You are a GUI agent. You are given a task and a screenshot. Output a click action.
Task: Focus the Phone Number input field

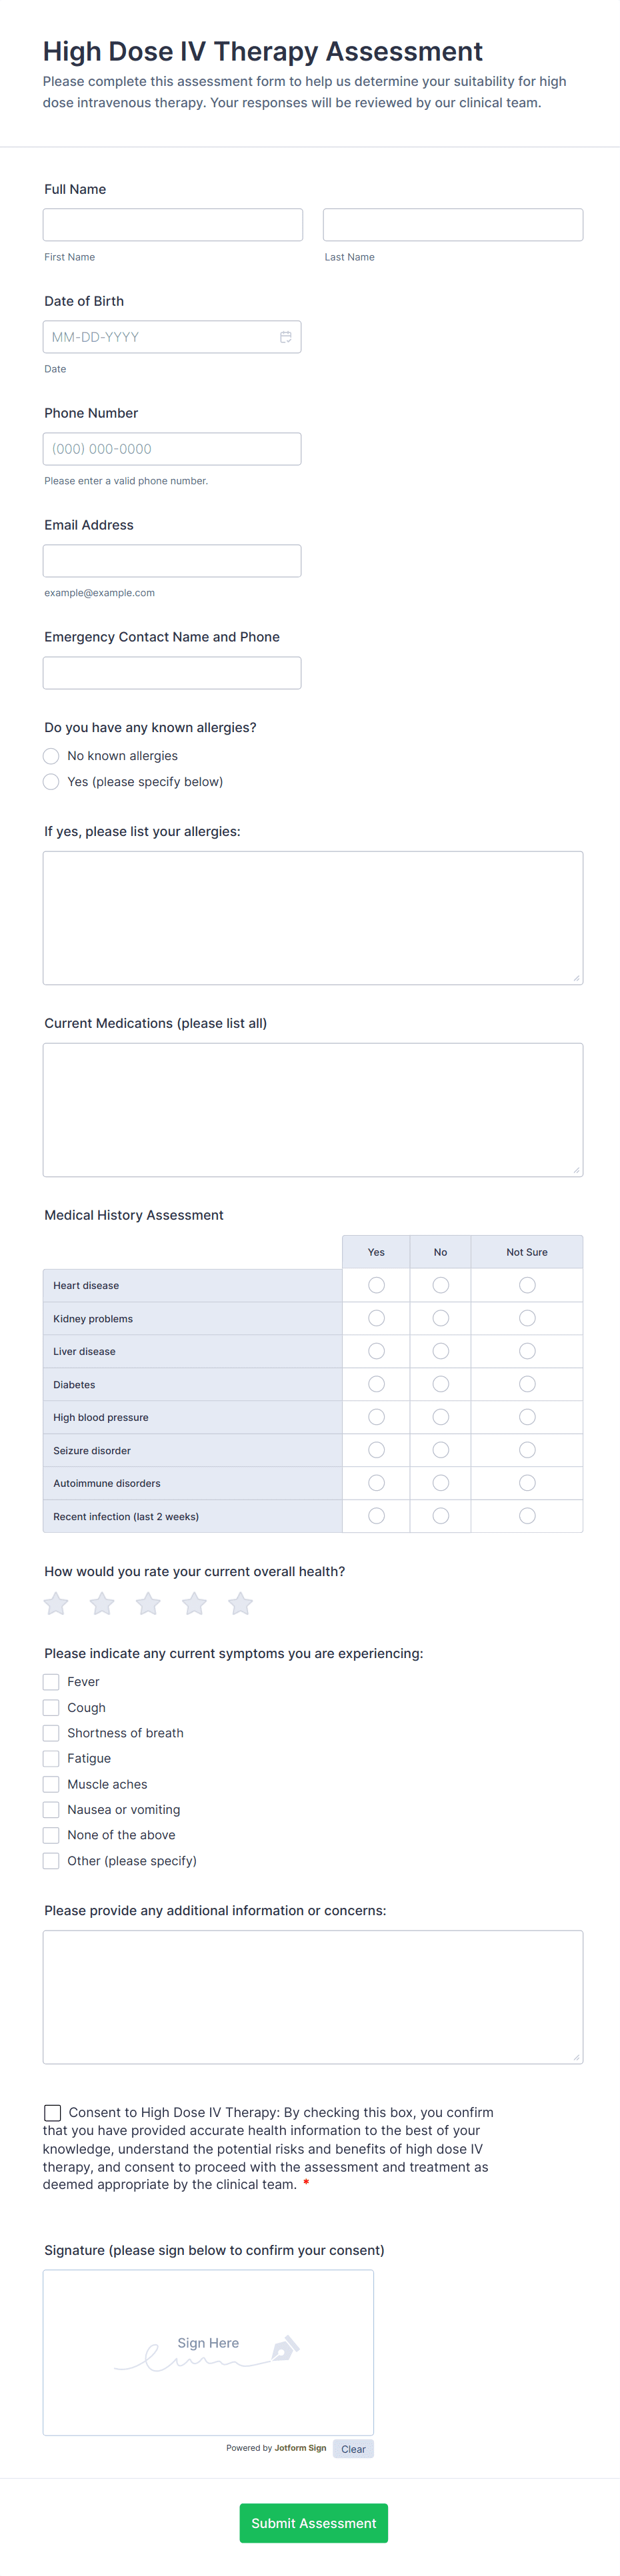[x=172, y=449]
